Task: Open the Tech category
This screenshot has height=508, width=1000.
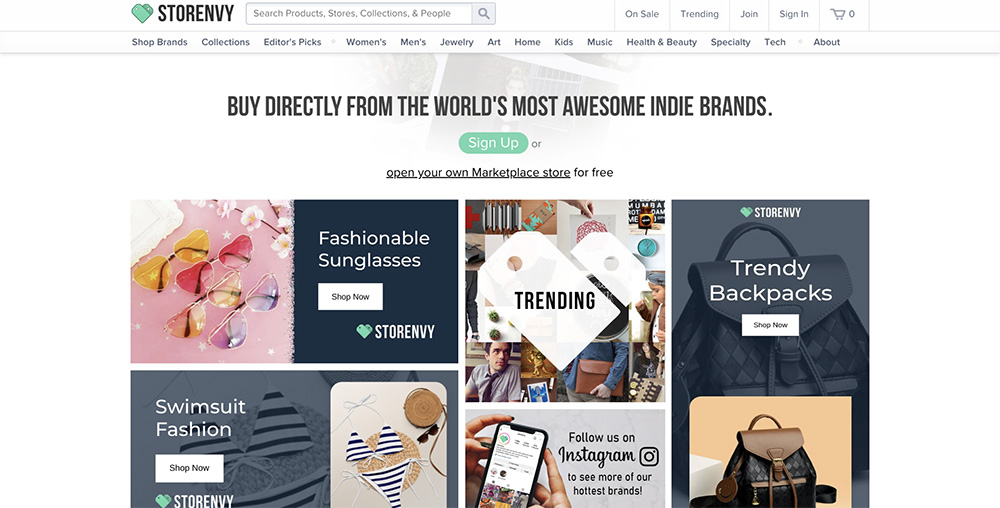Action: 775,42
